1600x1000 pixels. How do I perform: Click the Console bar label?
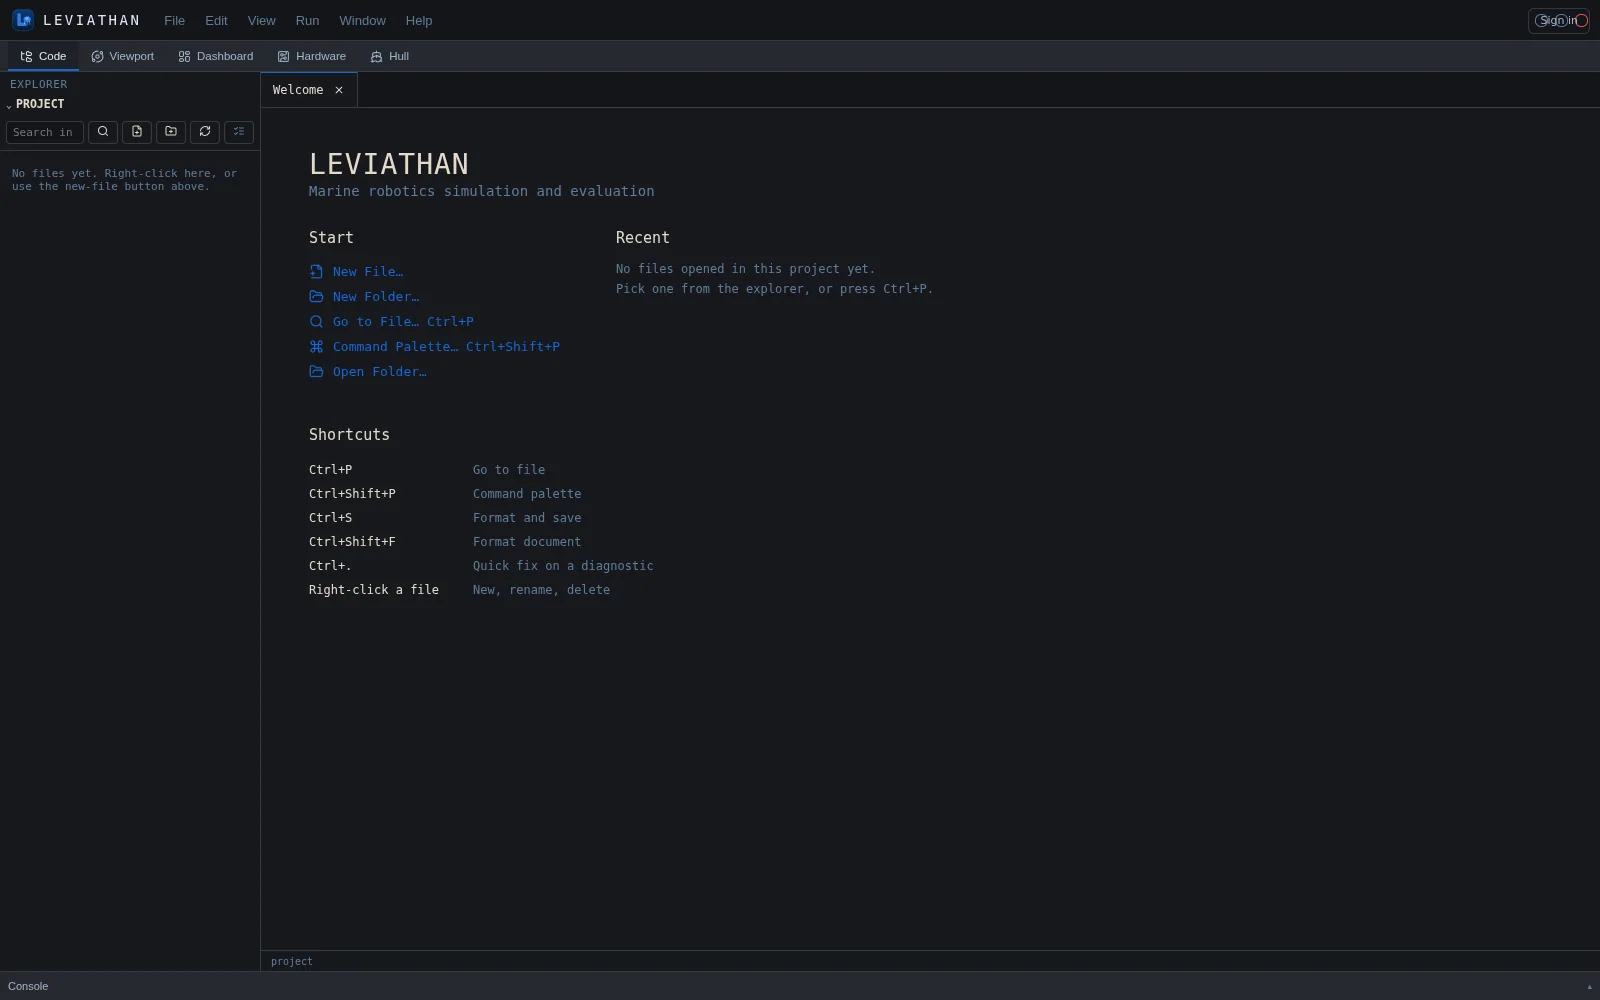click(28, 986)
